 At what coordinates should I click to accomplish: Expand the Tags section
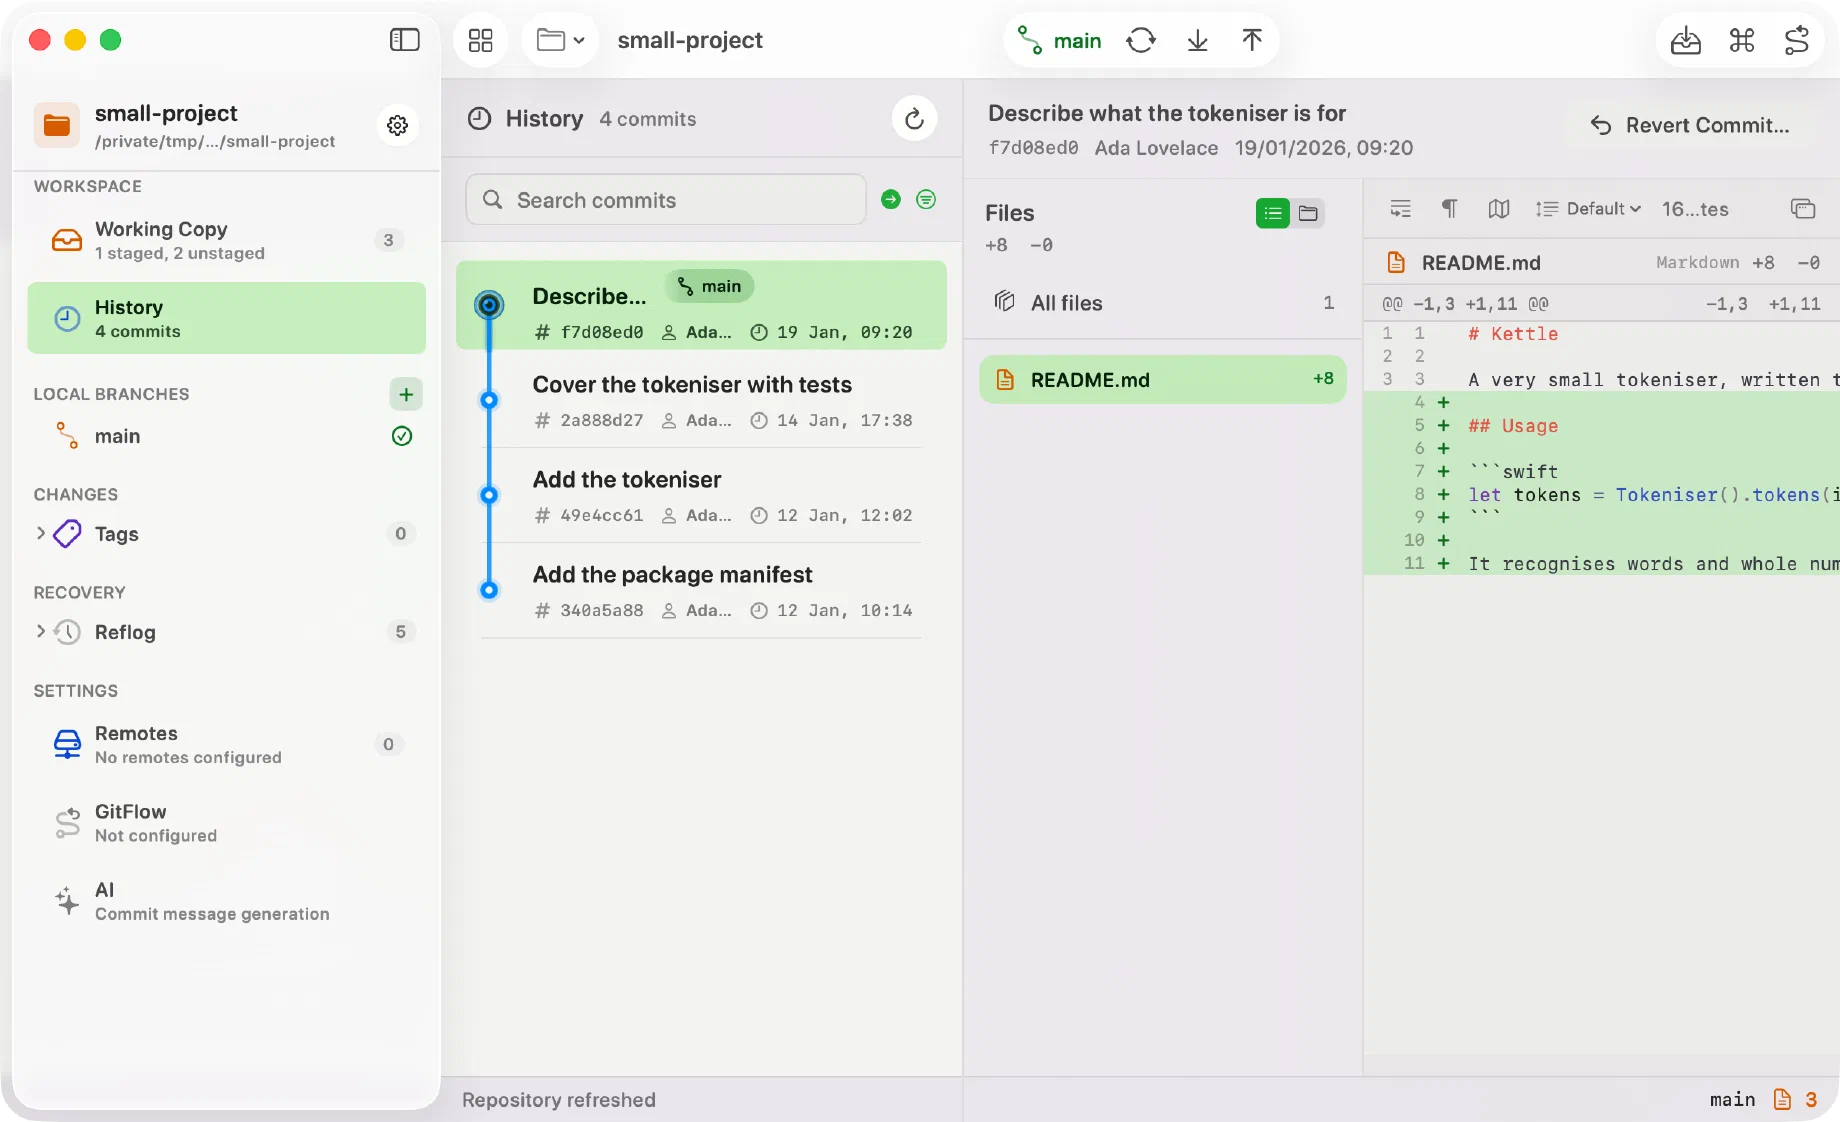point(41,533)
